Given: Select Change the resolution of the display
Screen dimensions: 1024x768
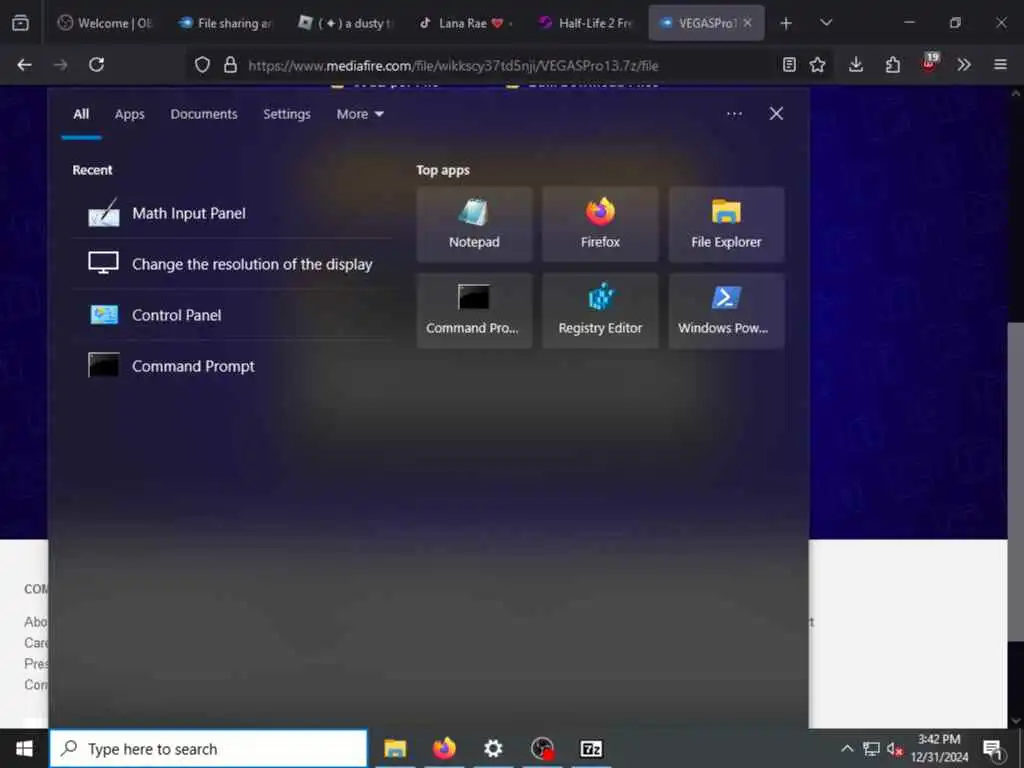Looking at the screenshot, I should [x=232, y=264].
